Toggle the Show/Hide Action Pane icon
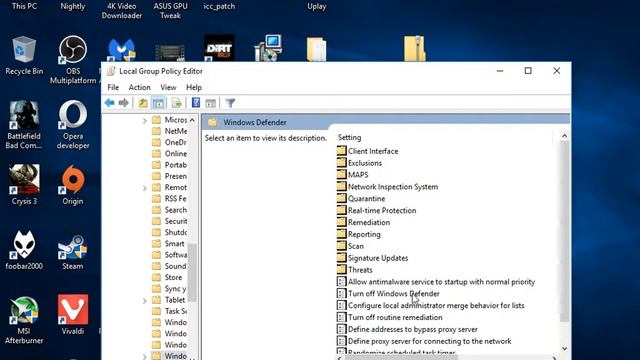 pyautogui.click(x=210, y=103)
